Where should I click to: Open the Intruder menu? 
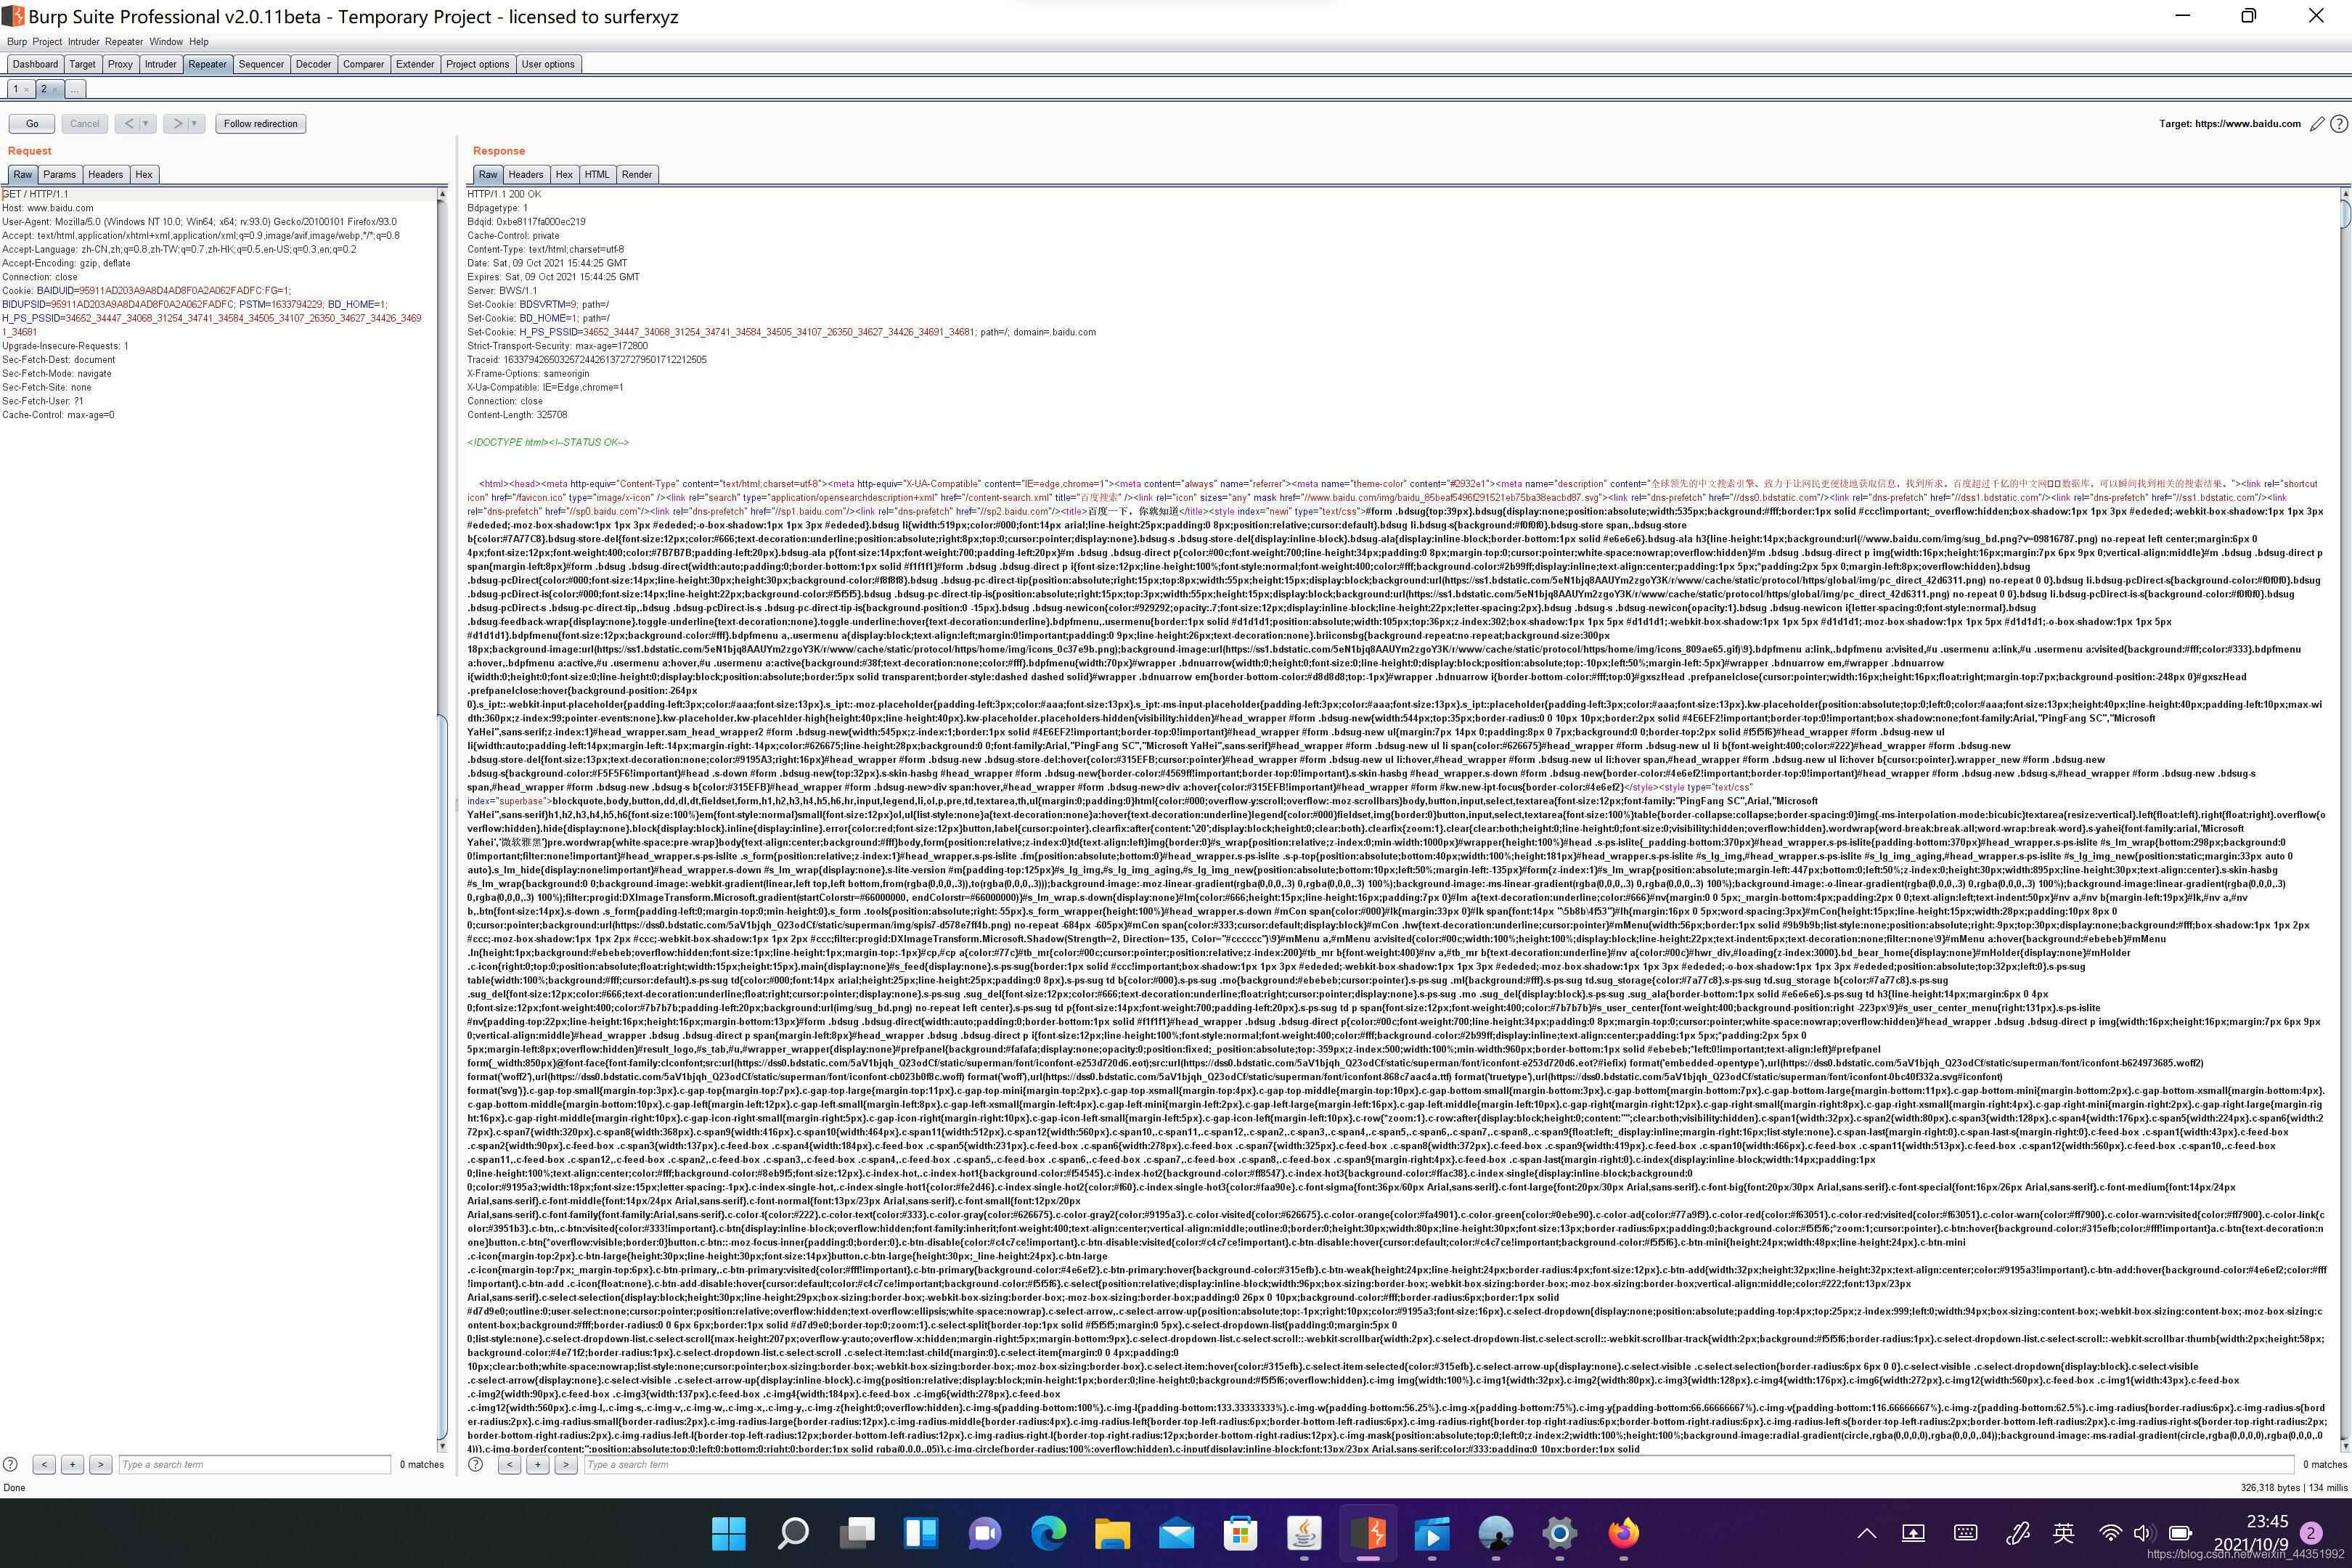click(x=83, y=42)
